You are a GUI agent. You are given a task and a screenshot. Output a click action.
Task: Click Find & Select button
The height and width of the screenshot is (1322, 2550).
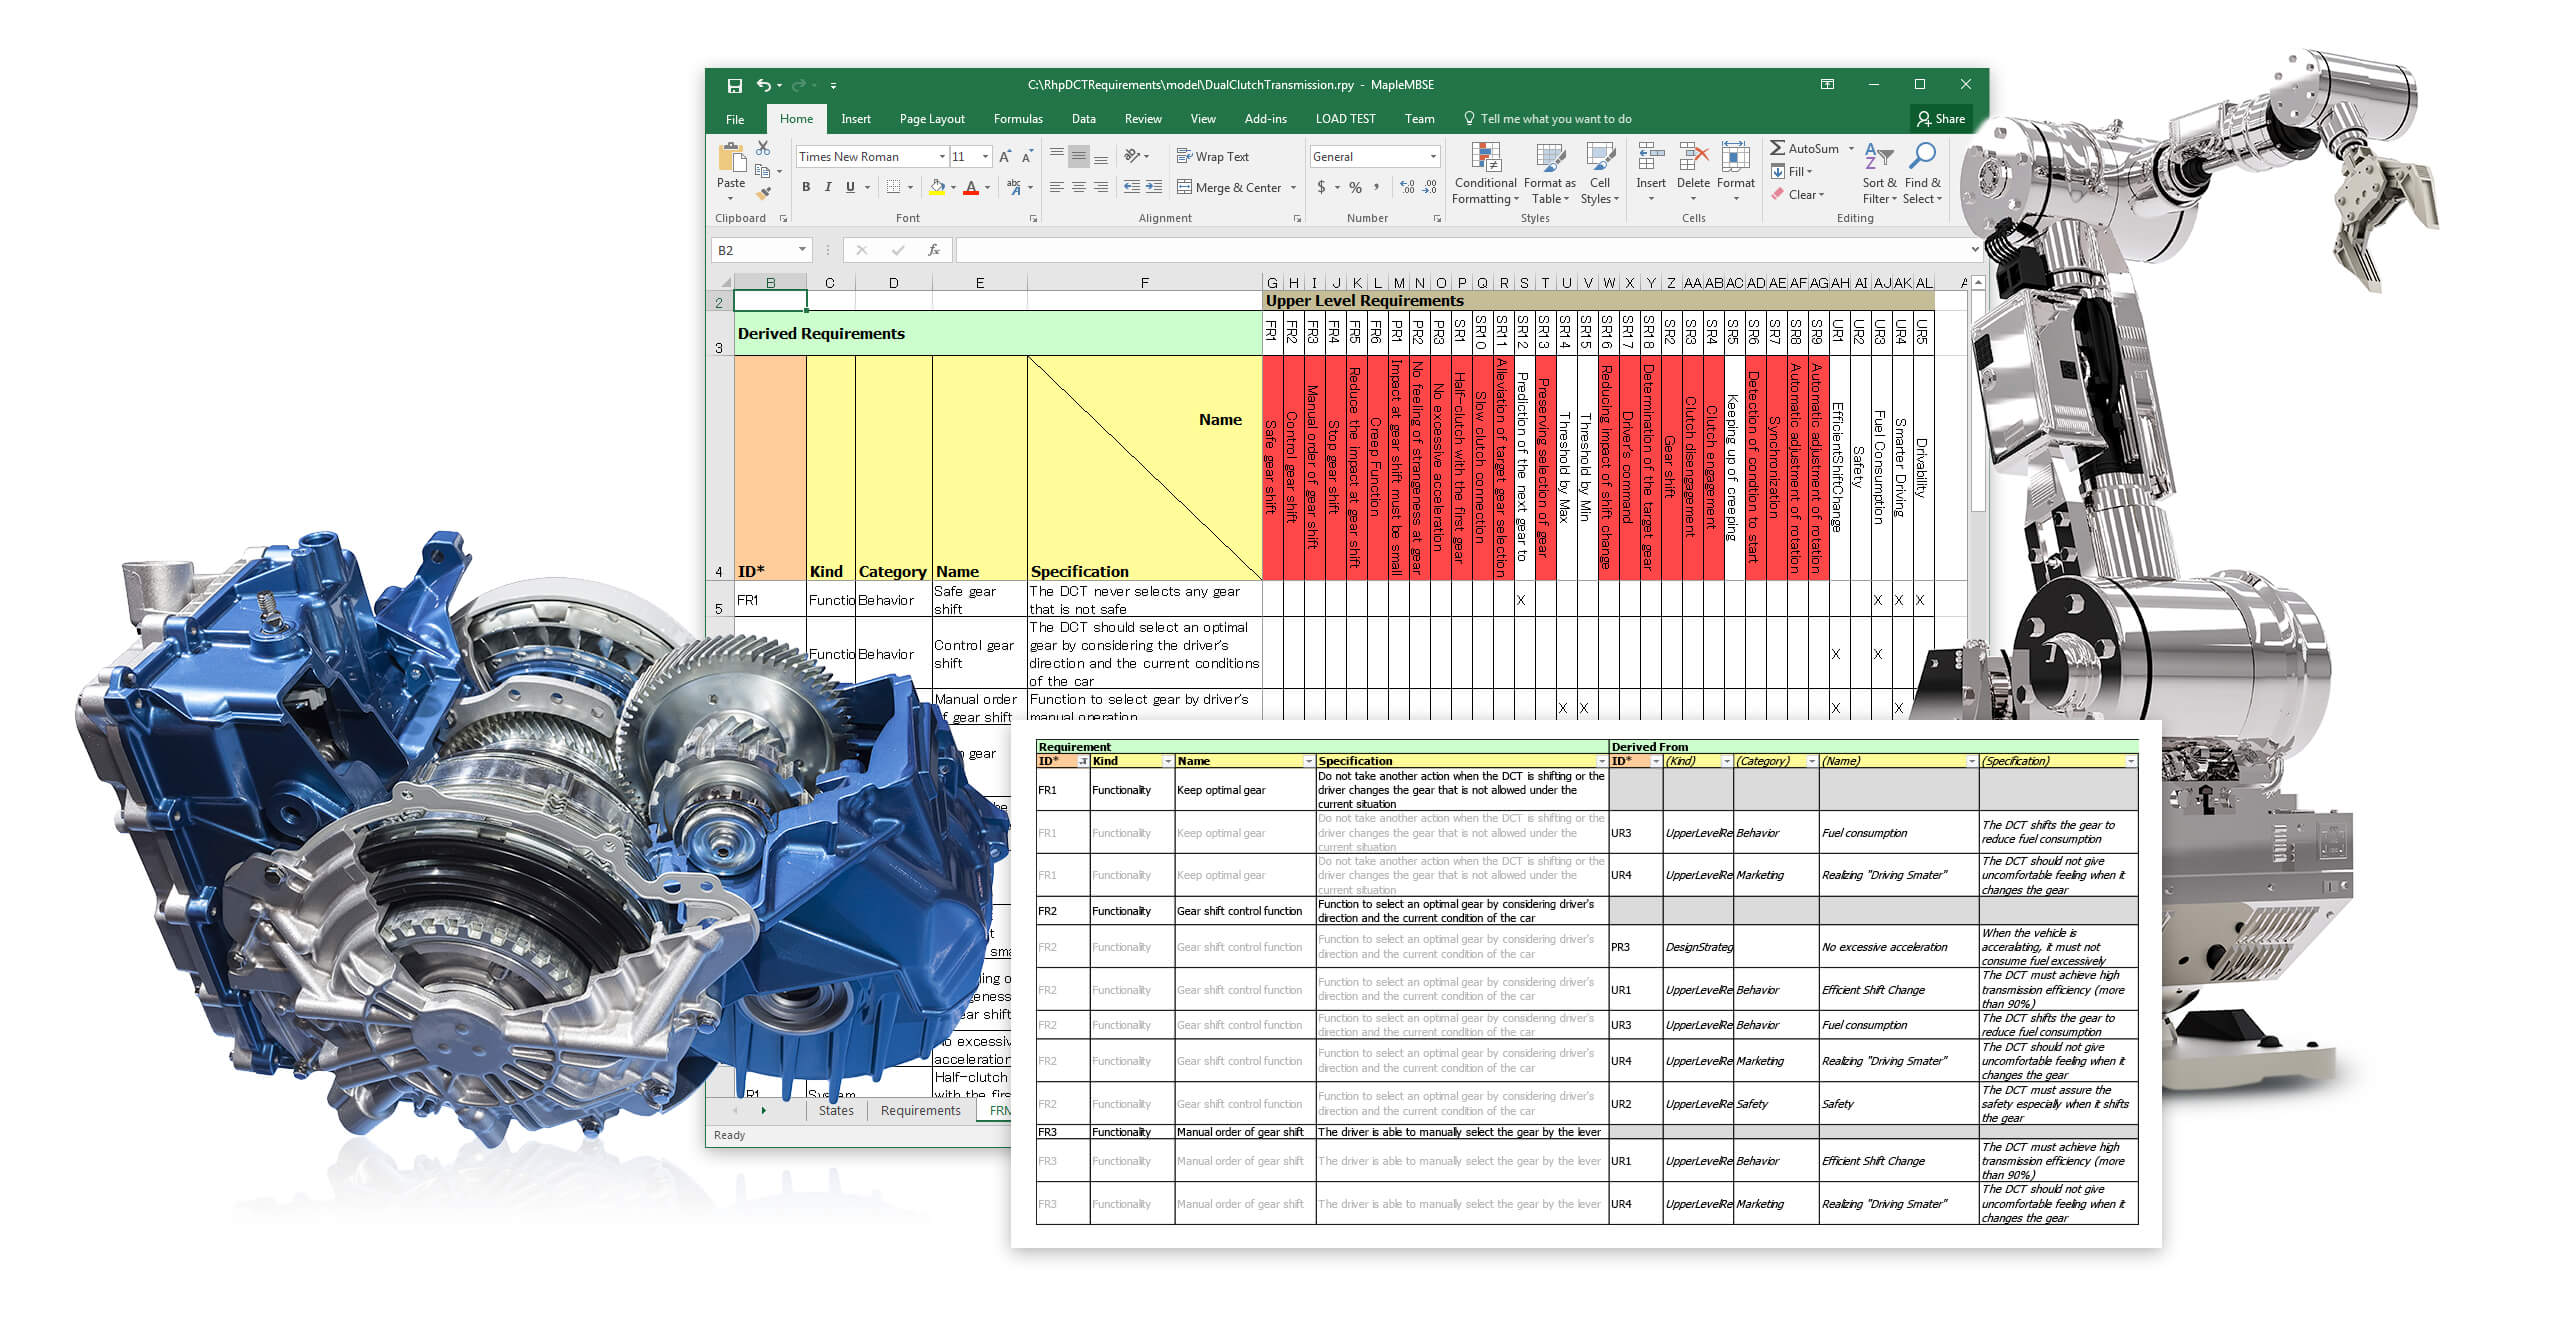pos(1922,174)
